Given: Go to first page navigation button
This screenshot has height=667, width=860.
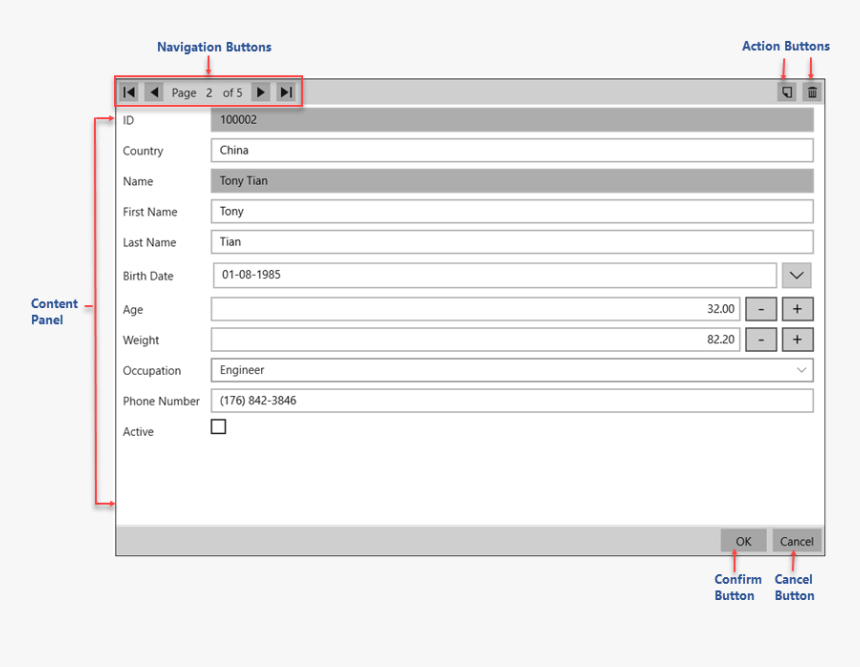Looking at the screenshot, I should [129, 92].
